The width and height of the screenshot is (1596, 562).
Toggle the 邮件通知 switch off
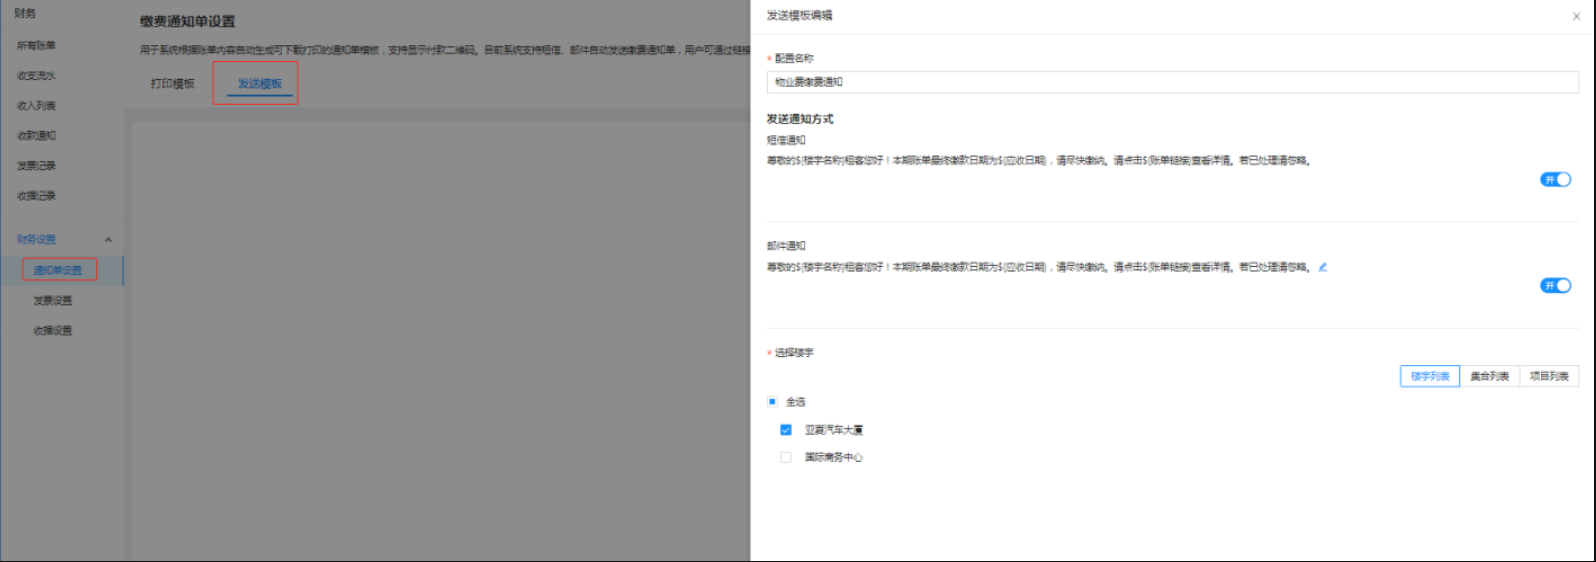click(1555, 286)
